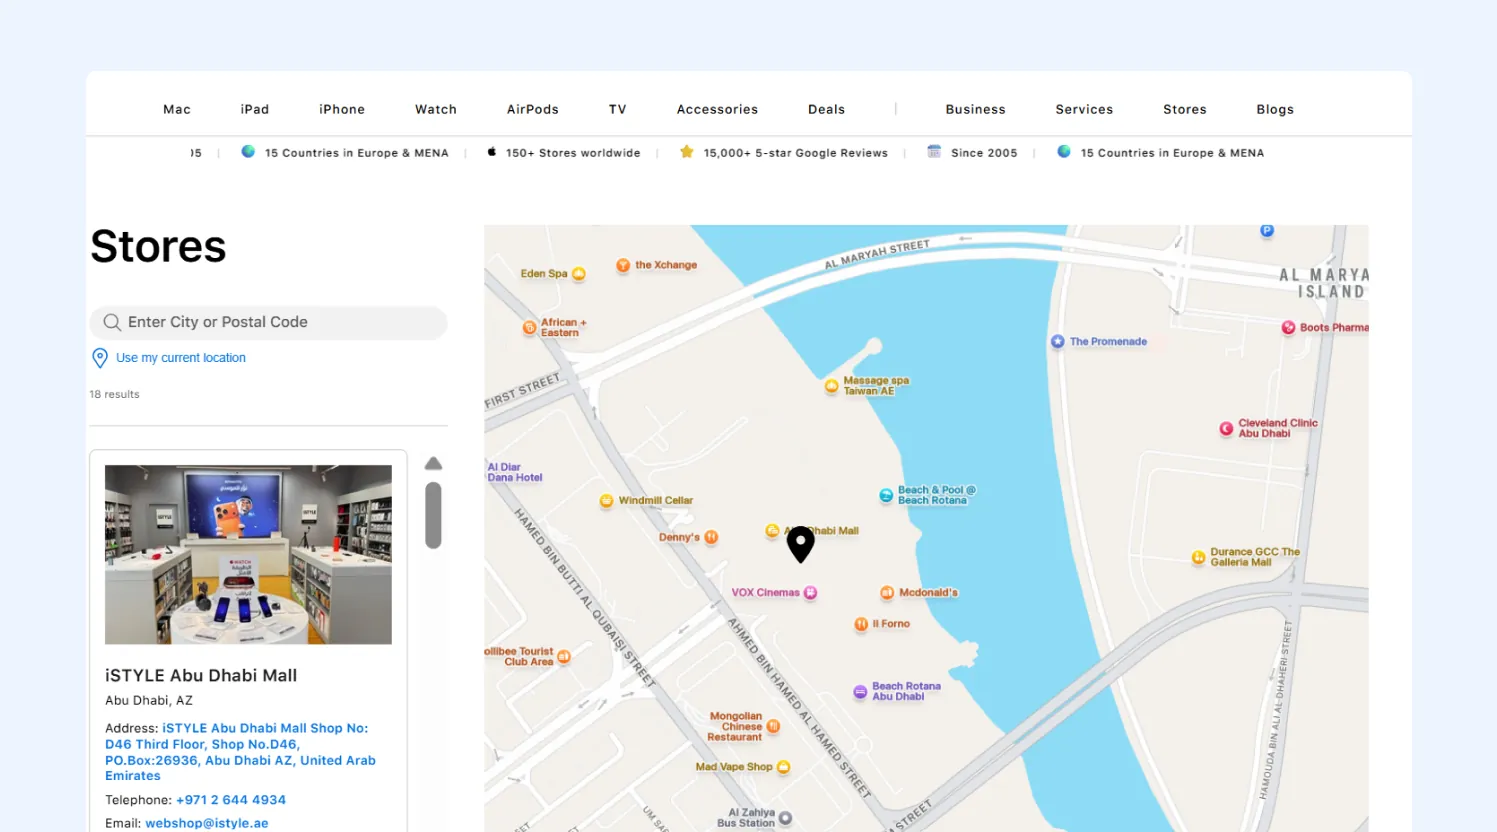Call telephone +971 2 644 4934
The height and width of the screenshot is (832, 1497).
(231, 800)
